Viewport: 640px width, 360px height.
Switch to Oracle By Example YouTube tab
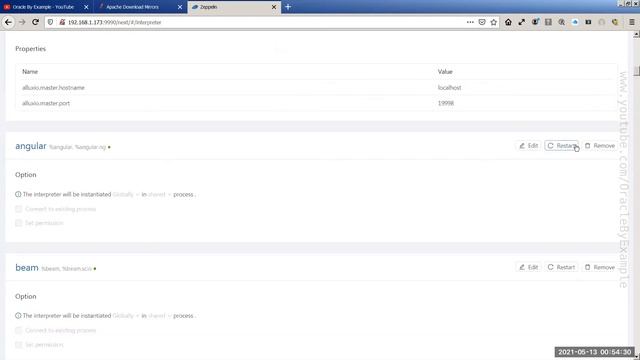pyautogui.click(x=43, y=7)
